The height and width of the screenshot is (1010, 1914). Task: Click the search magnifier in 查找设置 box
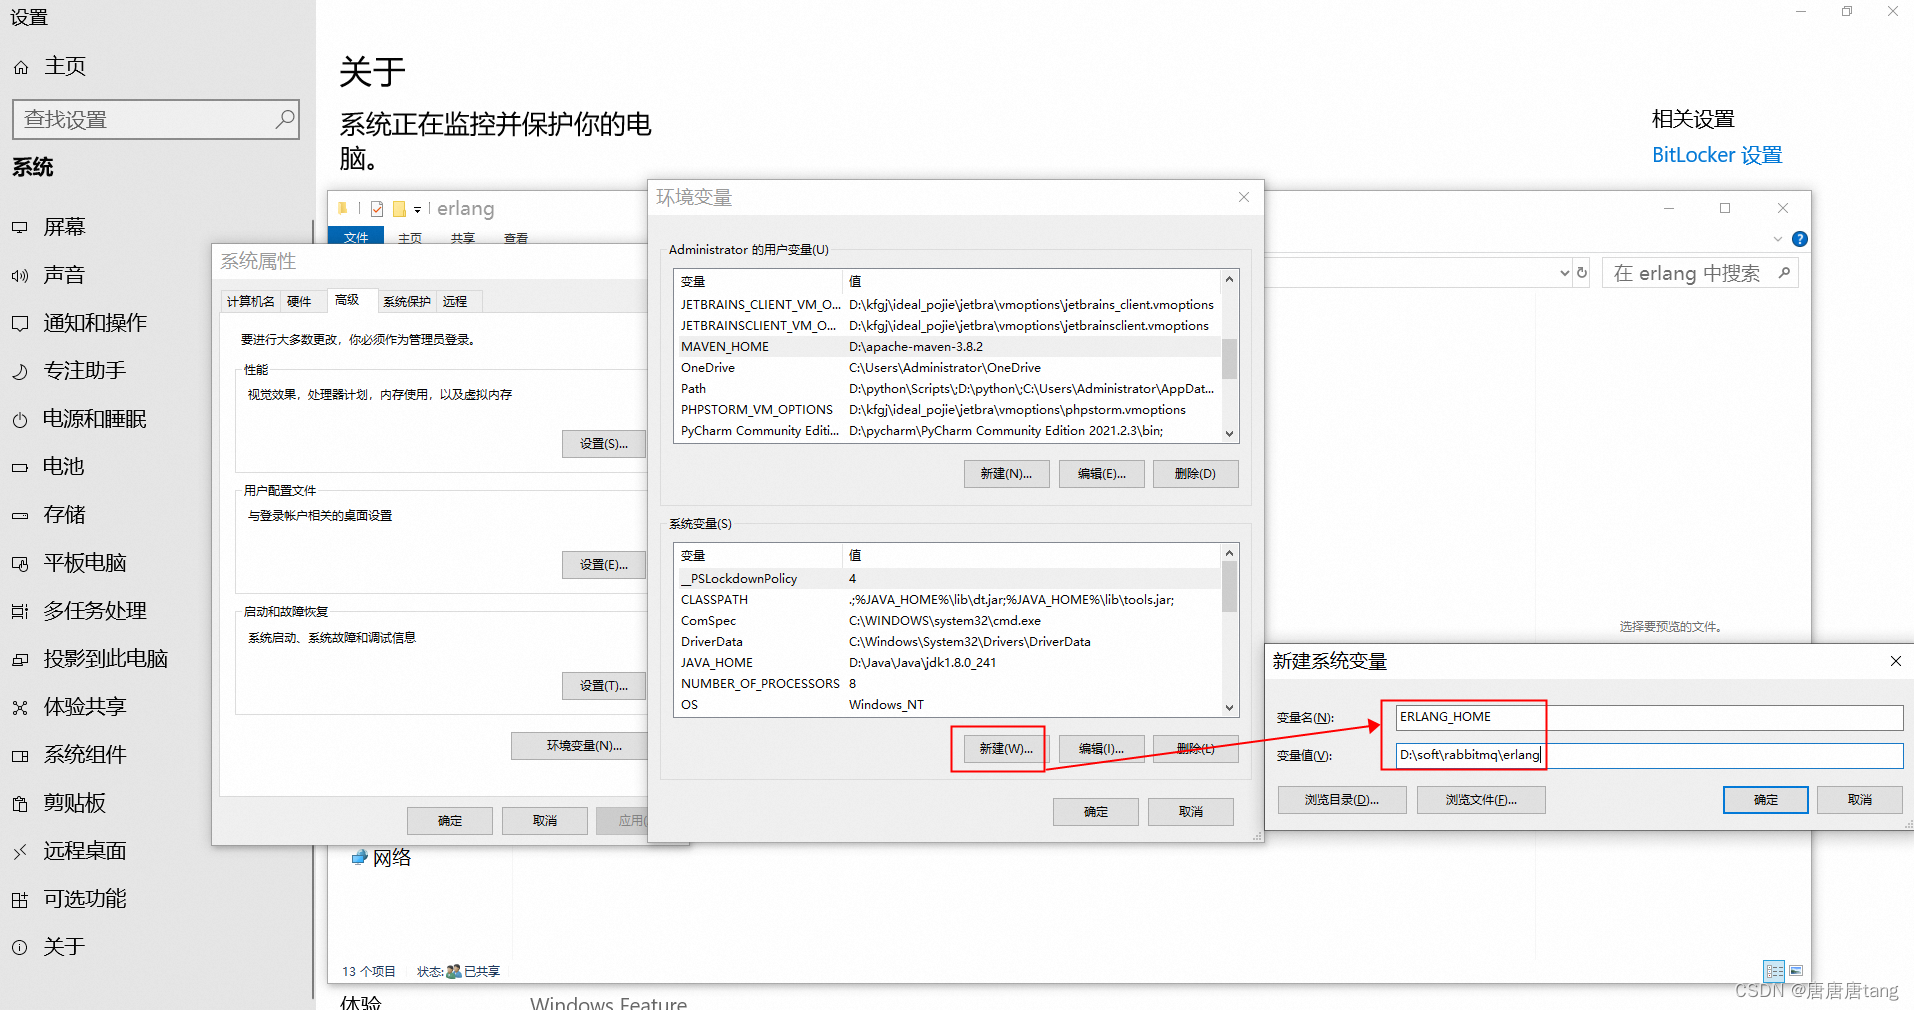[x=284, y=119]
